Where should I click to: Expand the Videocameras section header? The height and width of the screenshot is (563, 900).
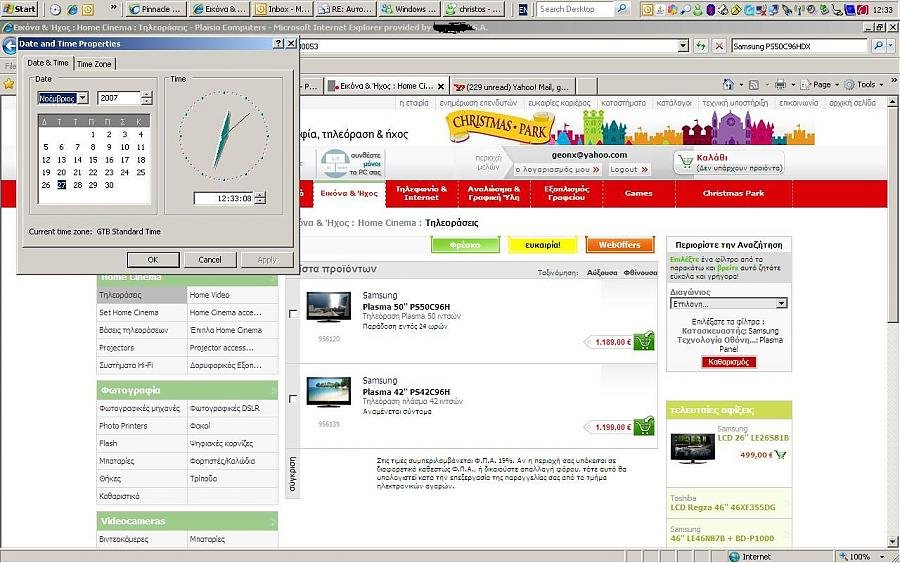(187, 521)
